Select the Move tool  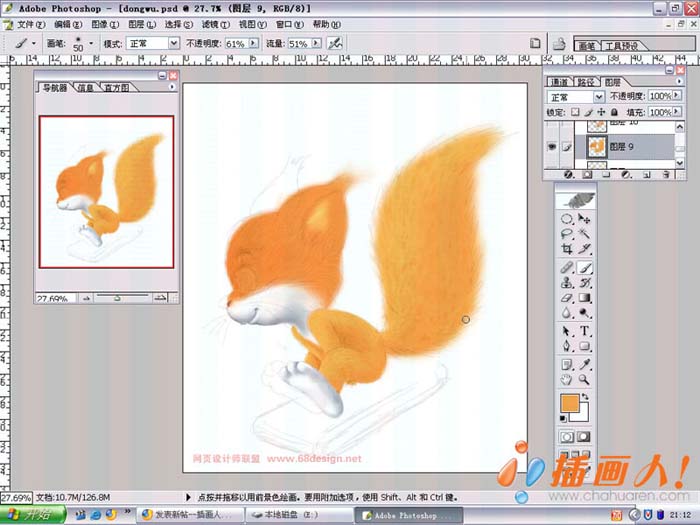(584, 219)
